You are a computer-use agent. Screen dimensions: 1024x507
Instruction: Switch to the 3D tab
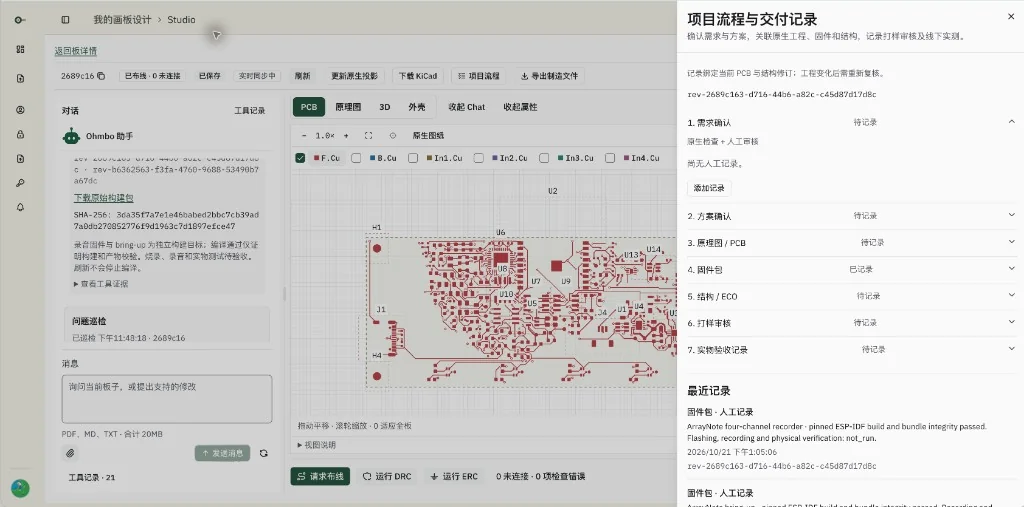[385, 107]
